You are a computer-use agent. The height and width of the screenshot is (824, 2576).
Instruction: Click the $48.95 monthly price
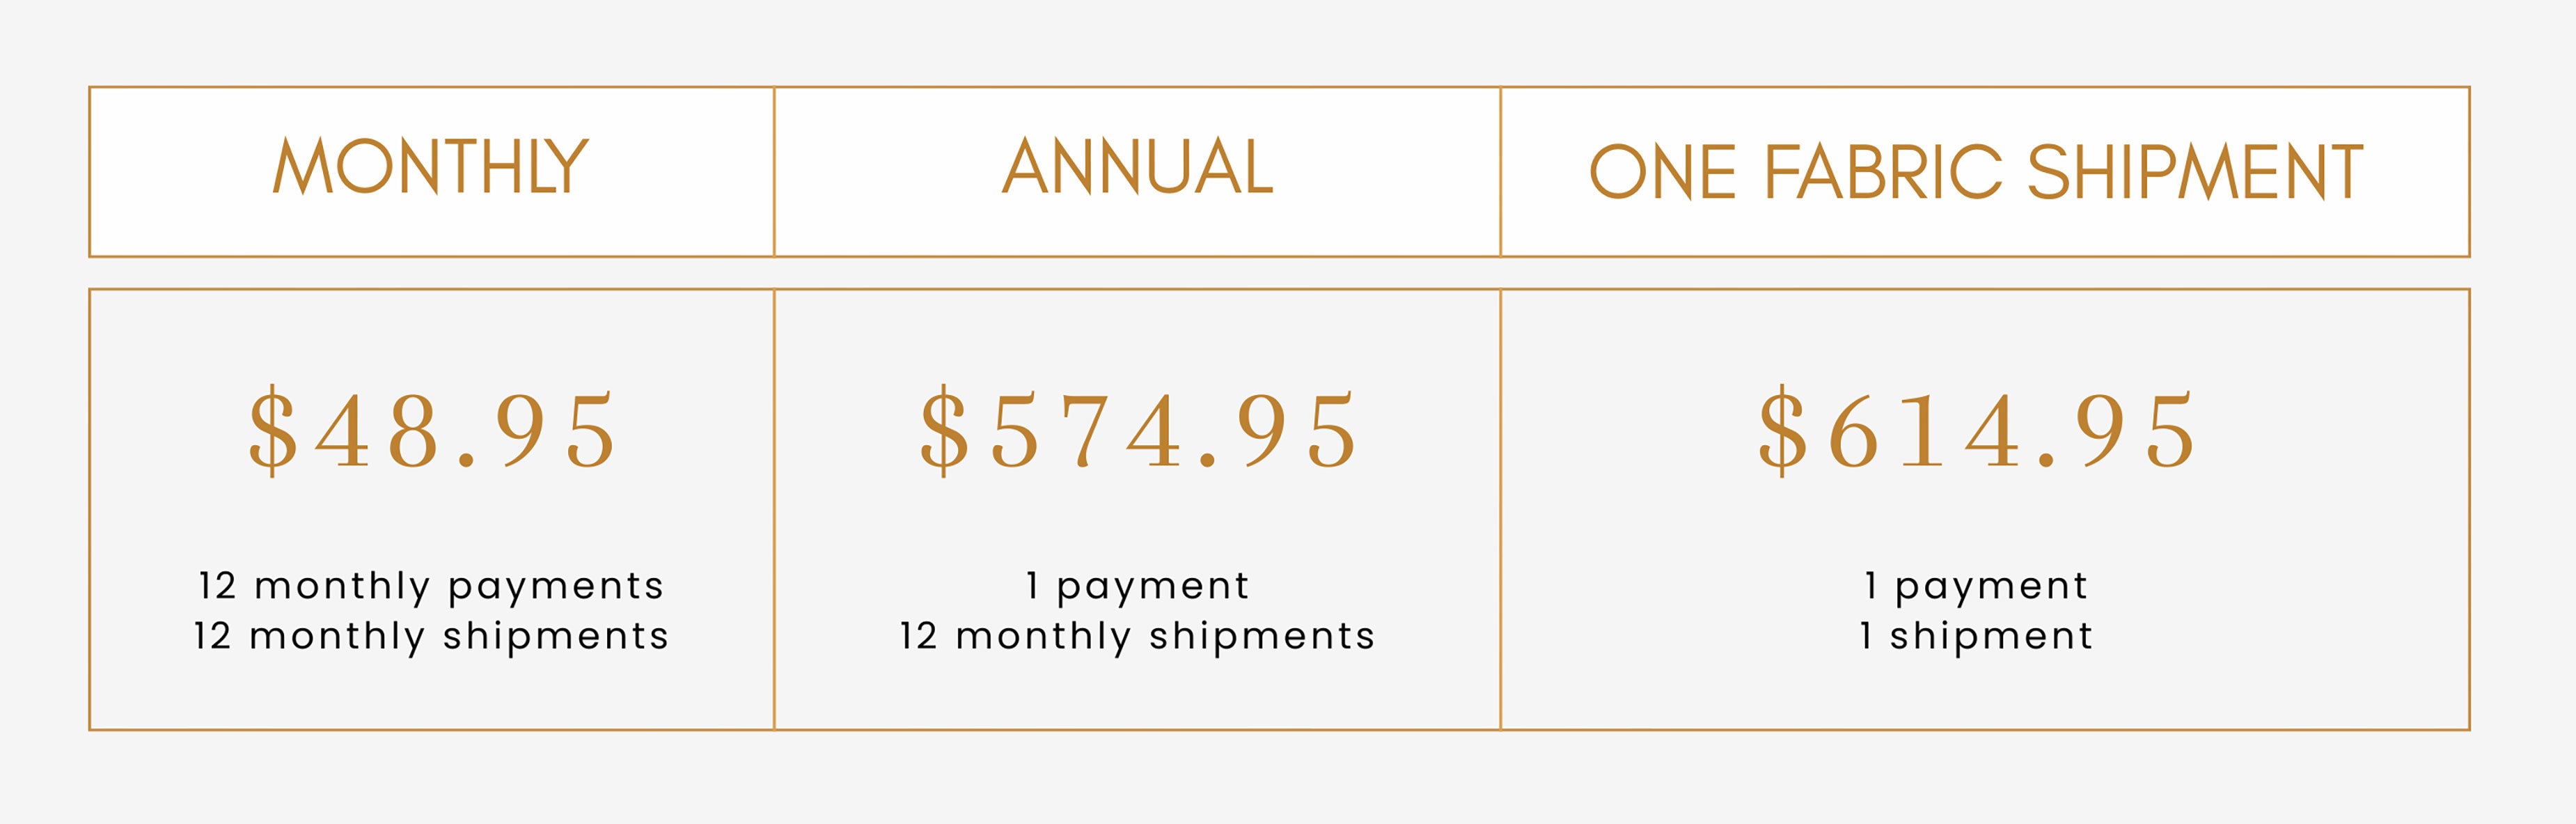[432, 431]
